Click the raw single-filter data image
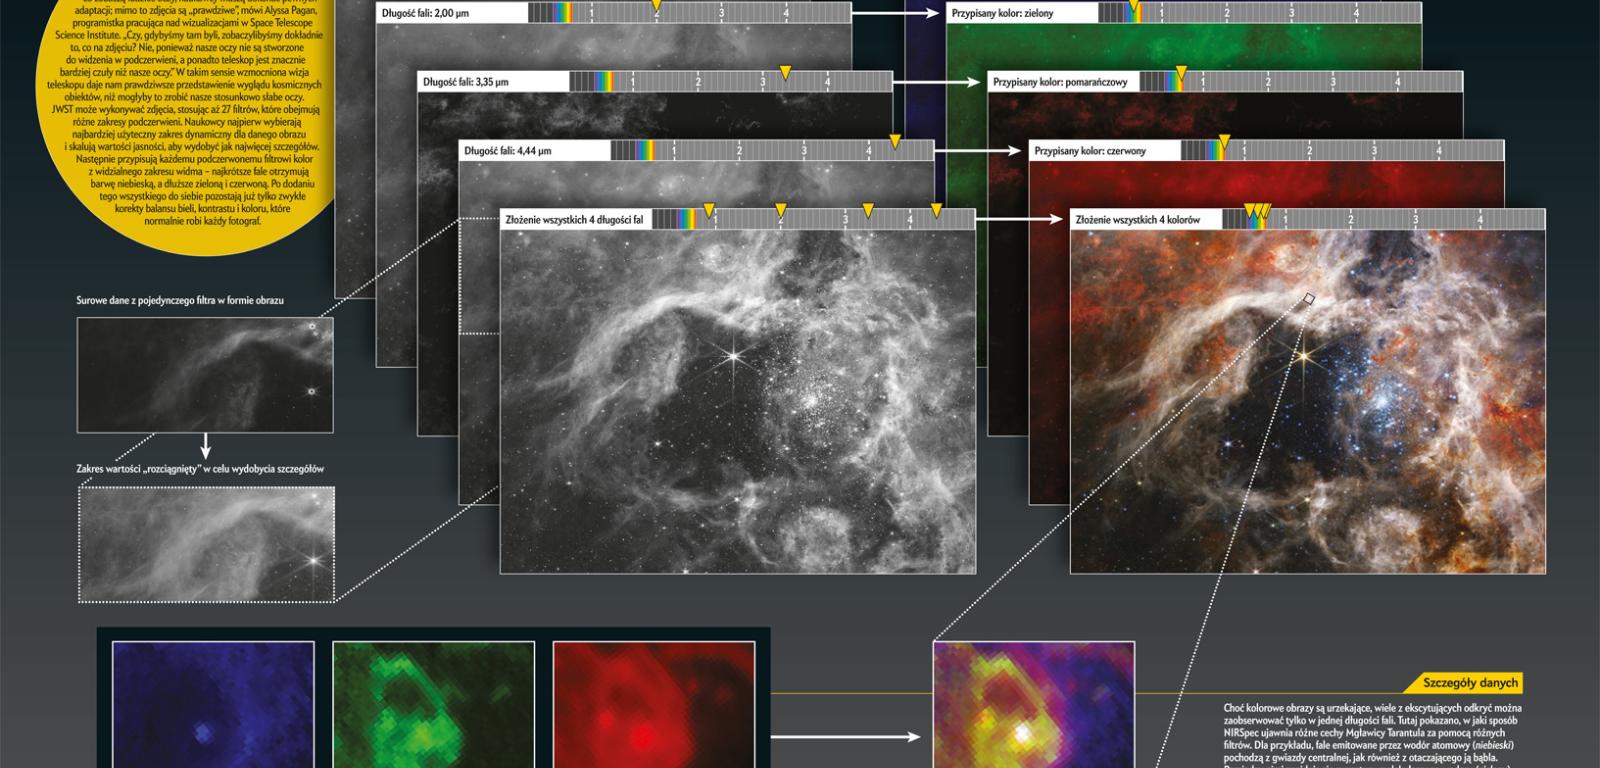This screenshot has width=1600, height=768. point(205,375)
